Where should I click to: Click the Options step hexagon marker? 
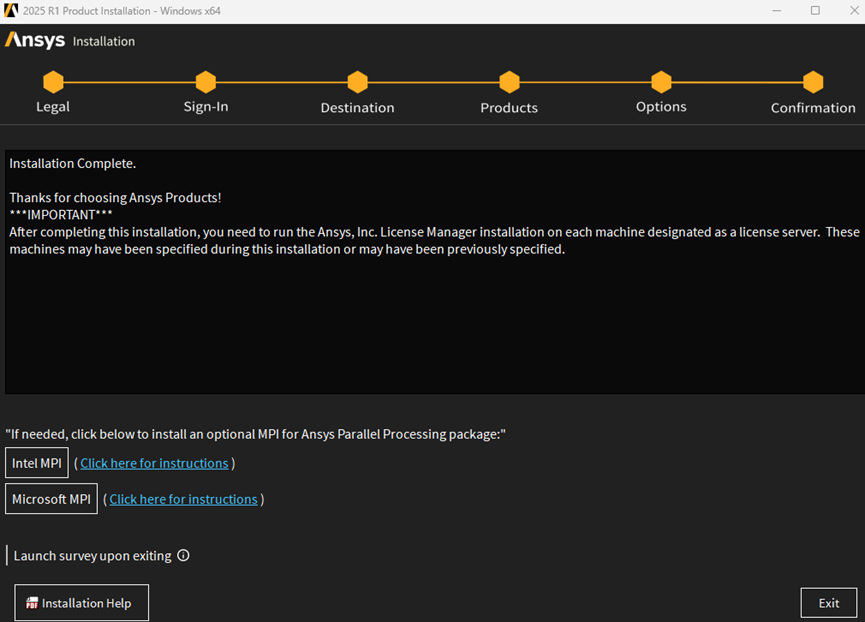tap(661, 82)
